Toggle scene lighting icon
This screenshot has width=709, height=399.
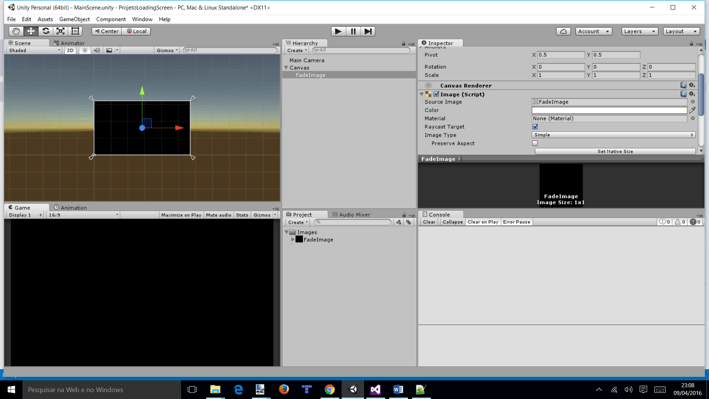(x=85, y=50)
